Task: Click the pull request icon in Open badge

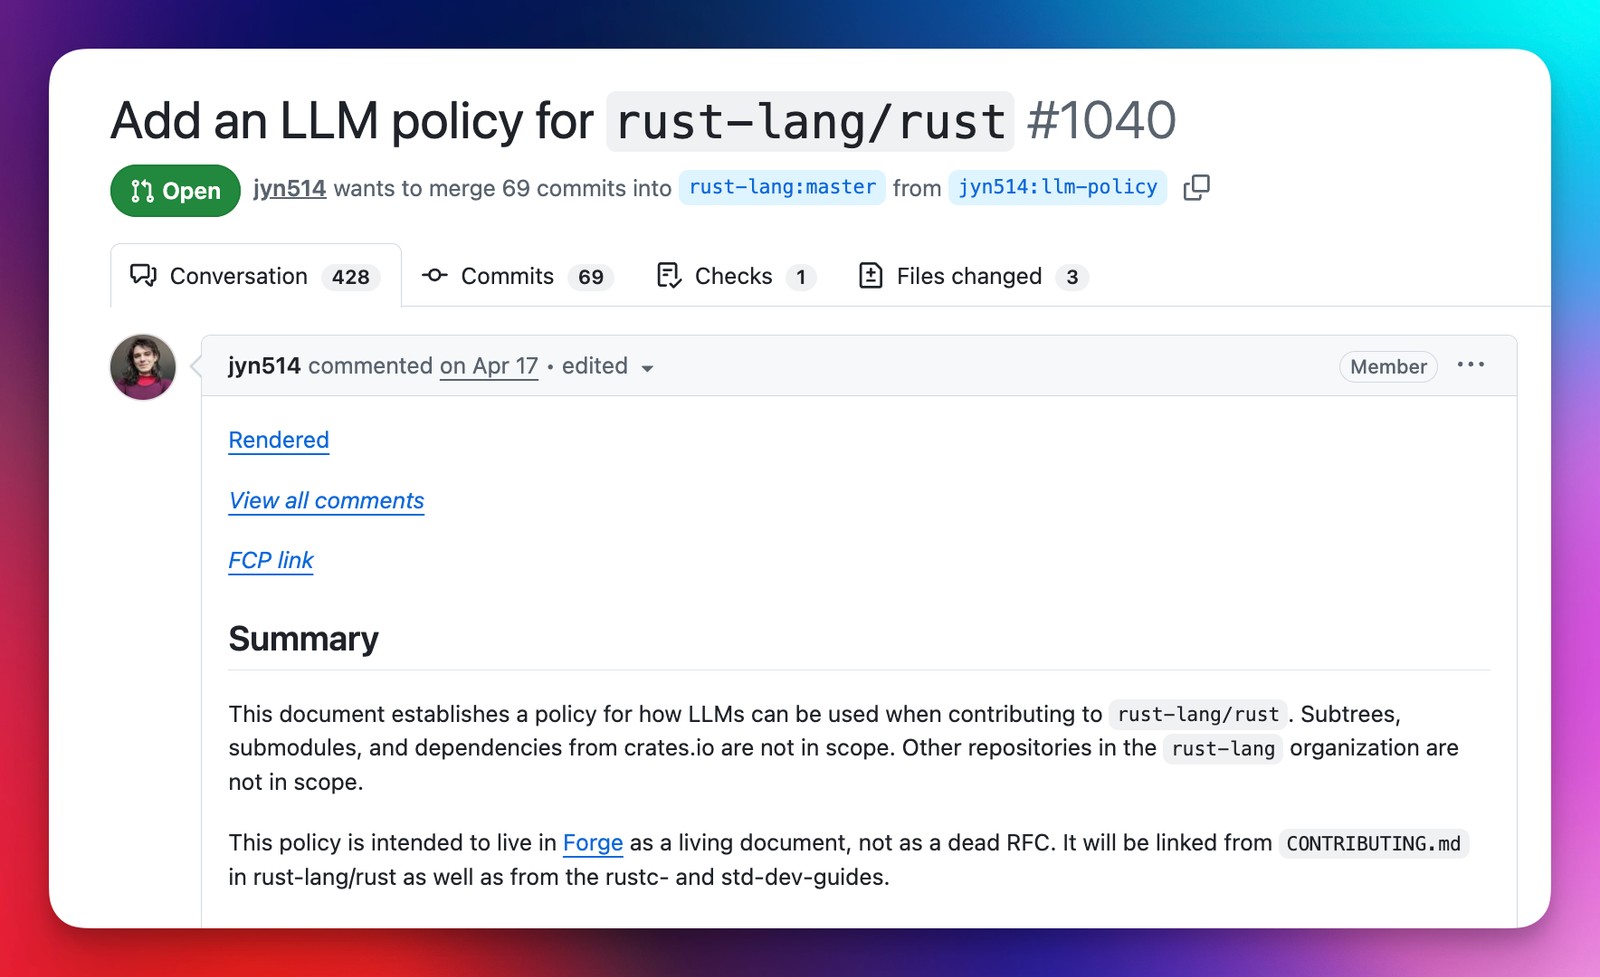Action: pos(142,190)
